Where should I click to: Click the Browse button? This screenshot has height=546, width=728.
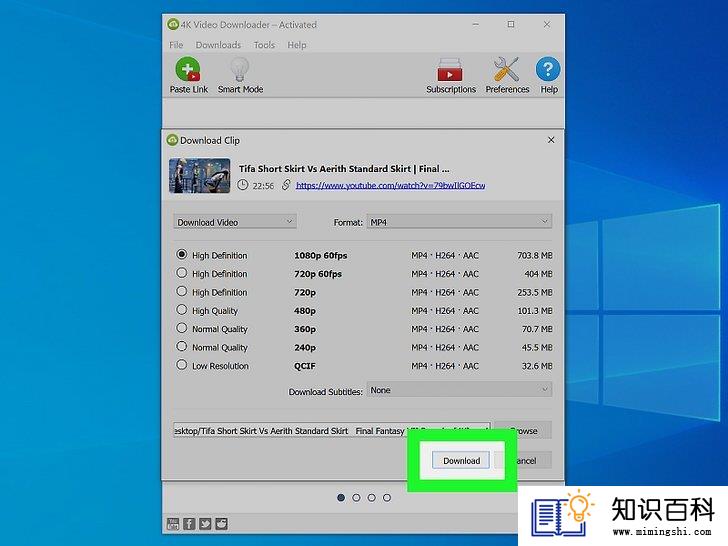[523, 431]
